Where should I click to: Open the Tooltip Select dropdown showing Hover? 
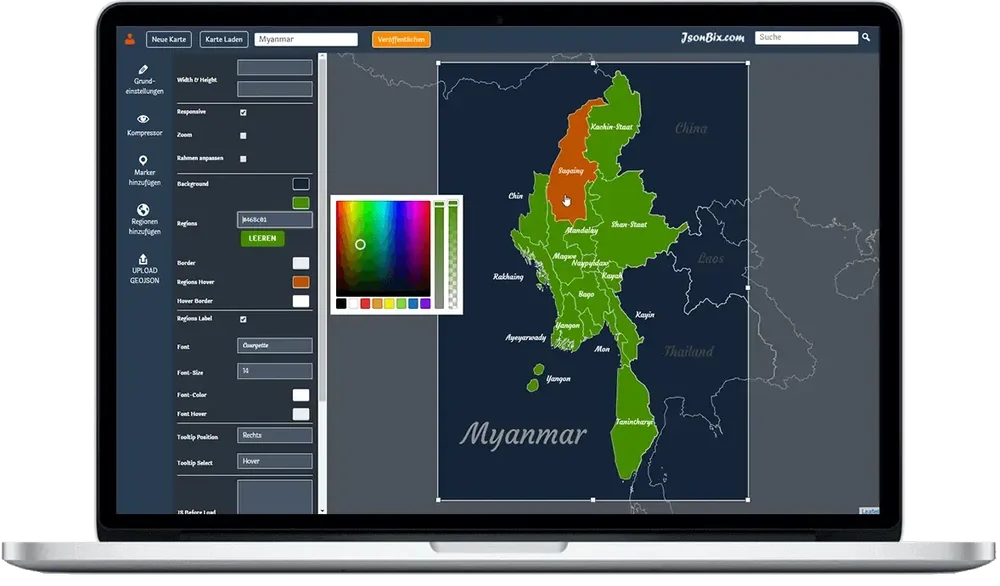(x=274, y=460)
